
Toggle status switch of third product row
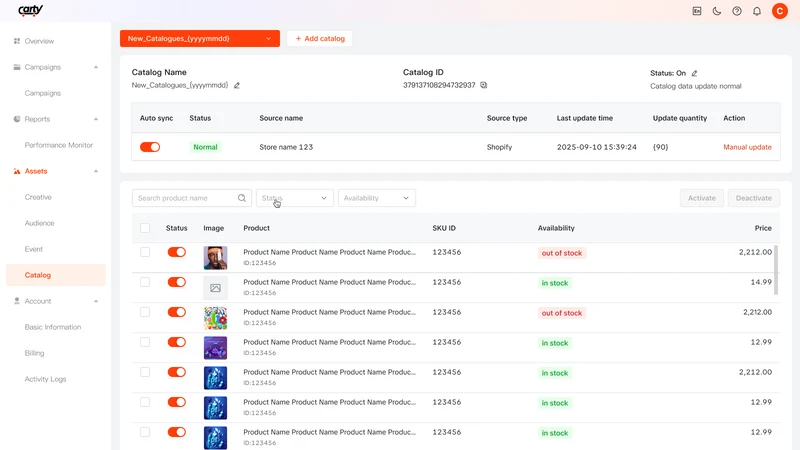pyautogui.click(x=177, y=312)
